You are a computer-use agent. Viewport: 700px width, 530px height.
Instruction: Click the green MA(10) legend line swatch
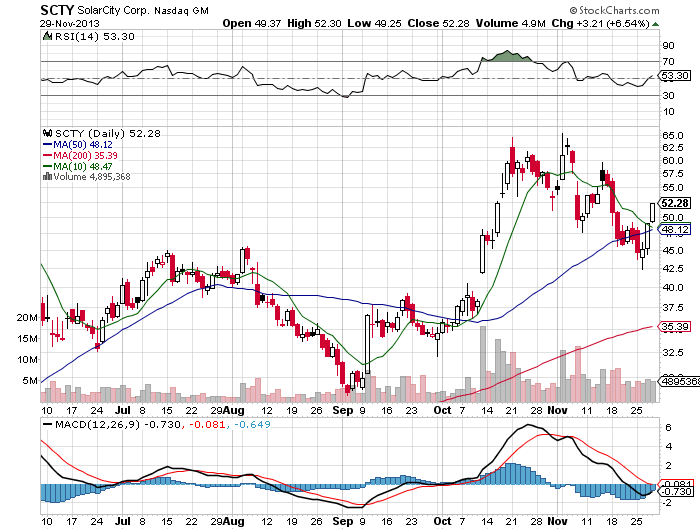(47, 166)
